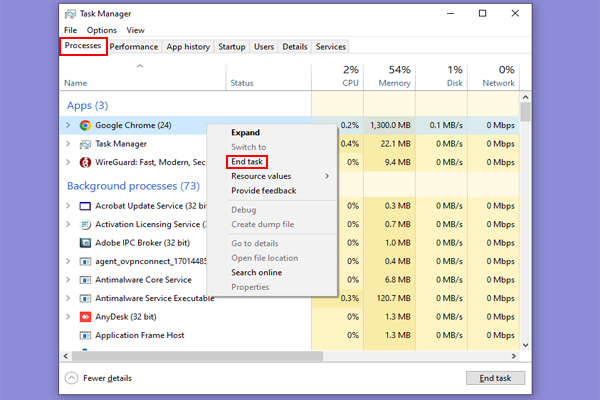
Task: Switch to the Services tab
Action: tap(331, 47)
